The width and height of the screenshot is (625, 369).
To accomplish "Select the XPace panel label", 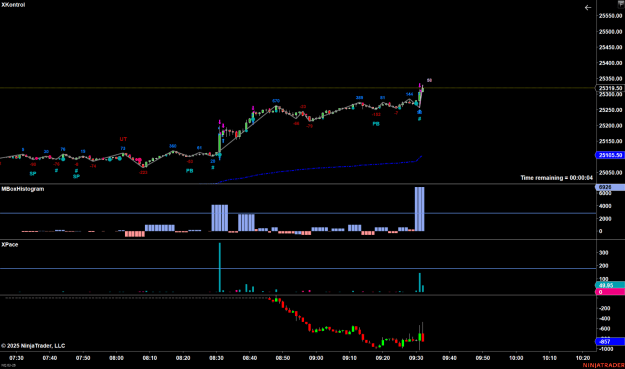I will coord(10,245).
